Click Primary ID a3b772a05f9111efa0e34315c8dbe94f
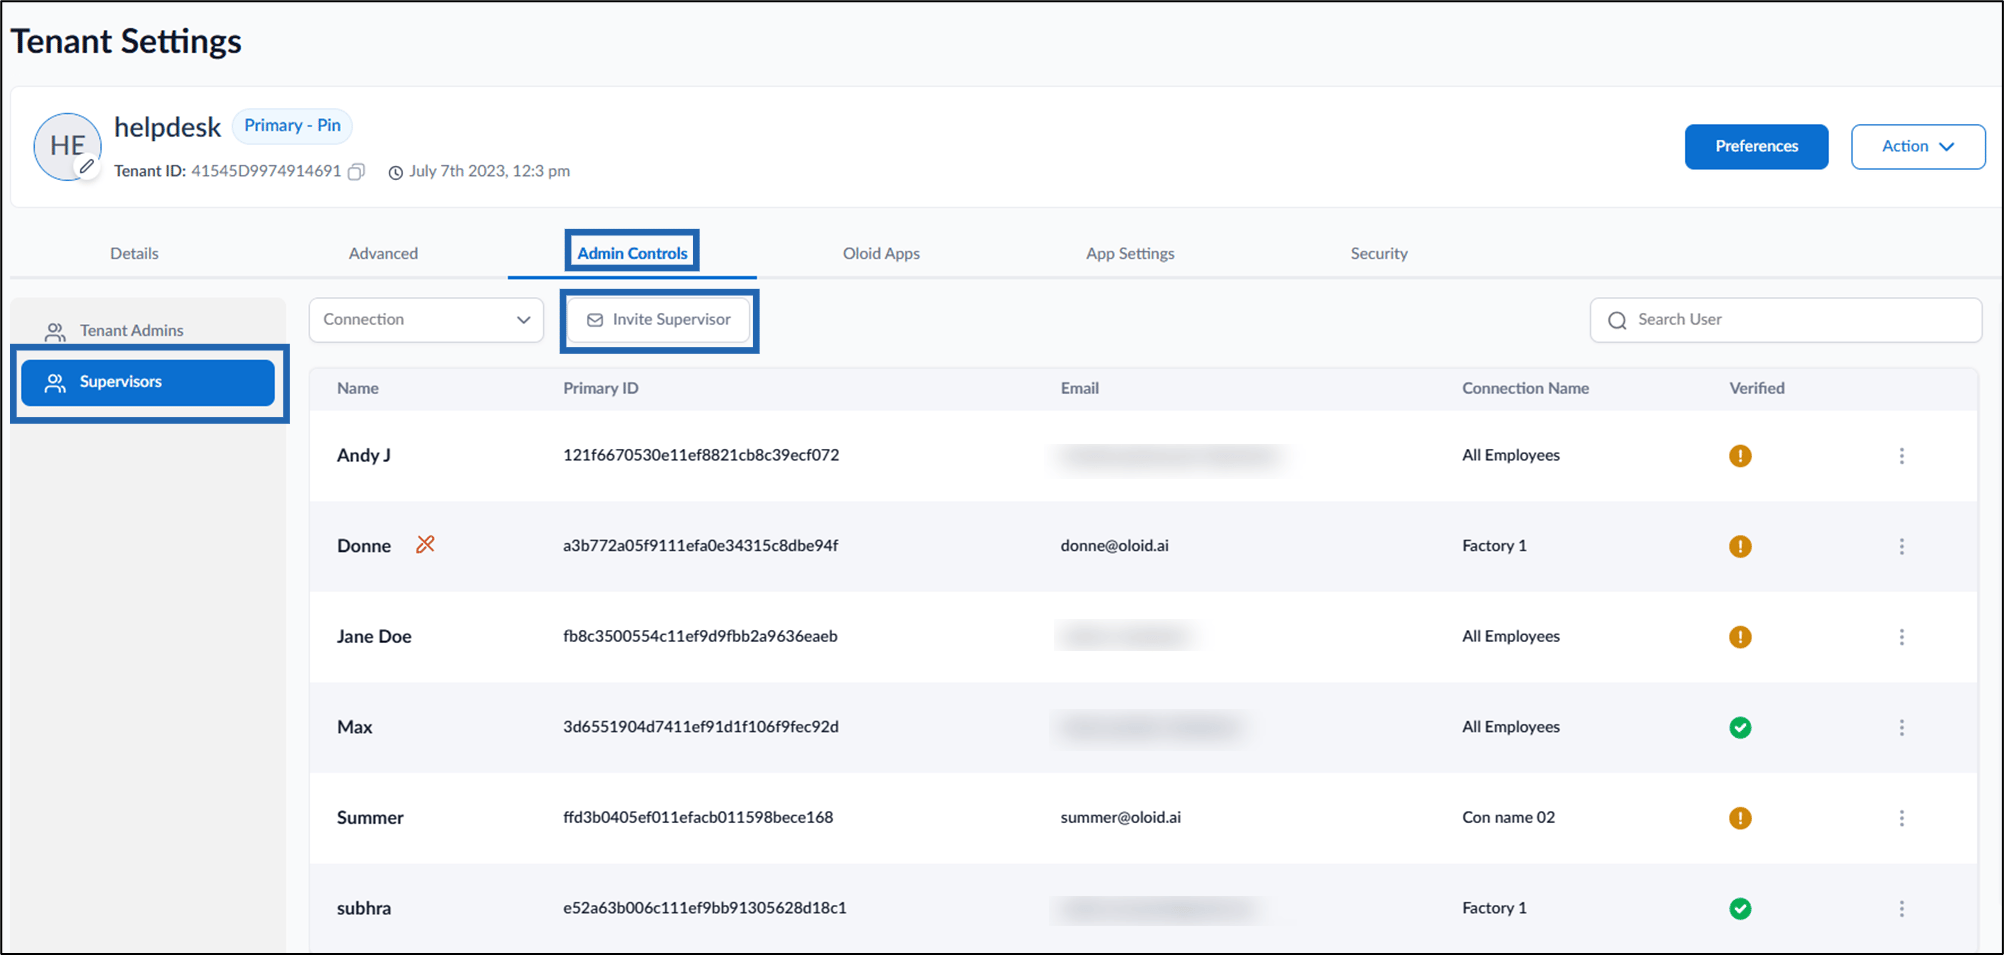2004x955 pixels. (701, 546)
